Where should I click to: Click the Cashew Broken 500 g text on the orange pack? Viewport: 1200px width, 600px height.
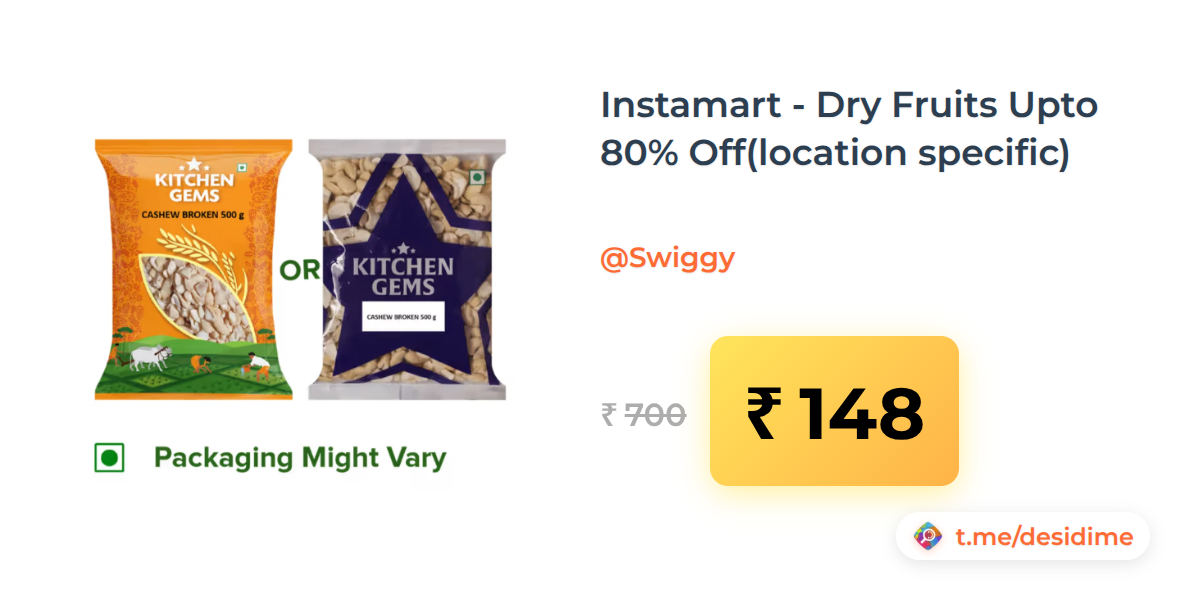click(x=194, y=213)
